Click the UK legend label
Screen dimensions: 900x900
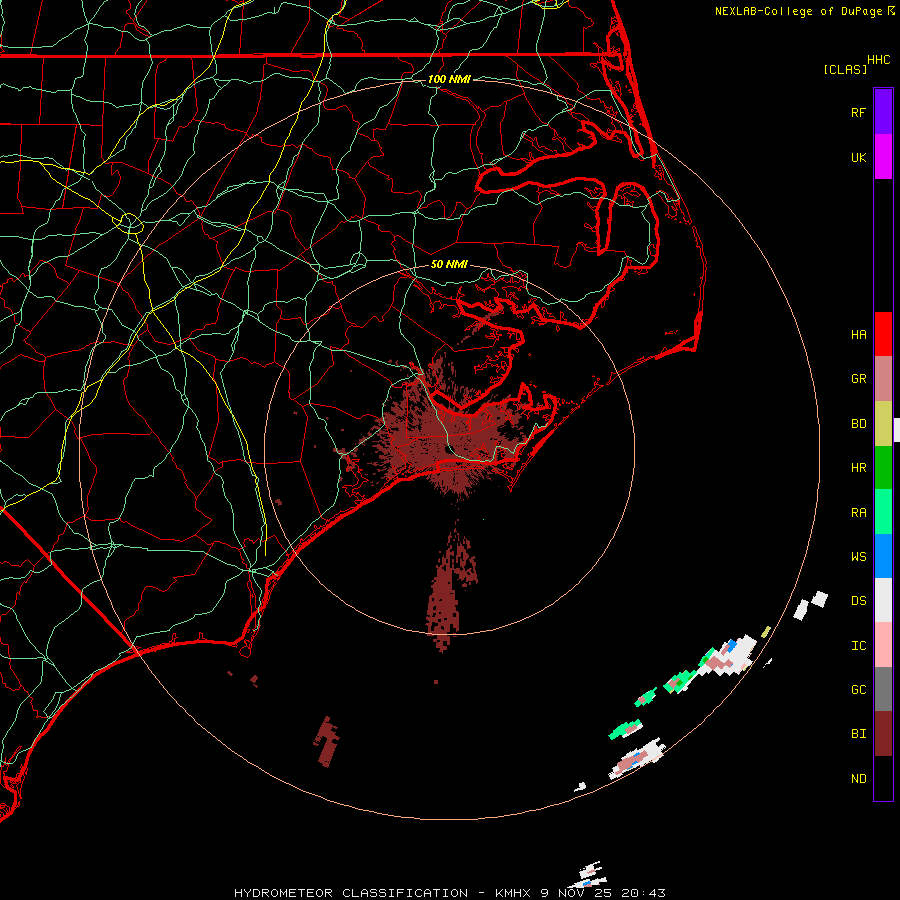coord(858,157)
